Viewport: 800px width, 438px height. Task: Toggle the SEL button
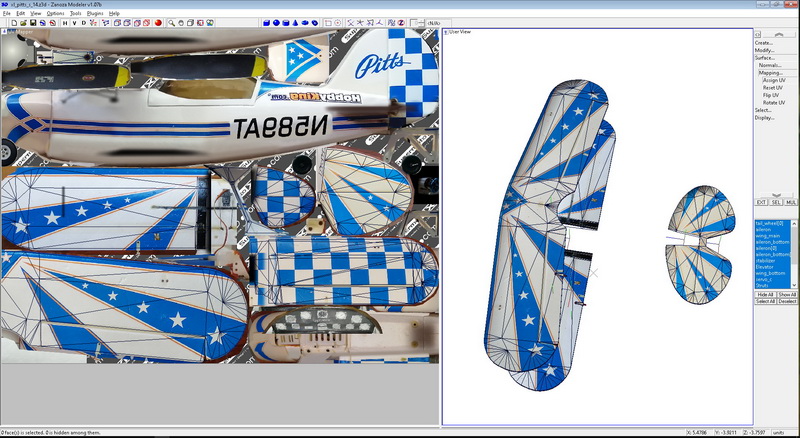click(x=776, y=202)
